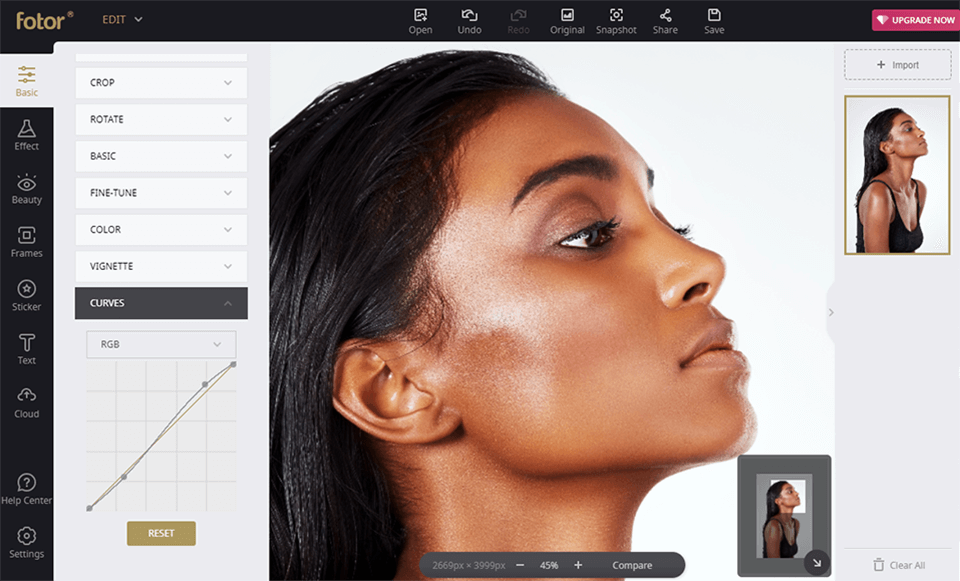The image size is (960, 581).
Task: Open the Cloud upload panel
Action: 26,402
